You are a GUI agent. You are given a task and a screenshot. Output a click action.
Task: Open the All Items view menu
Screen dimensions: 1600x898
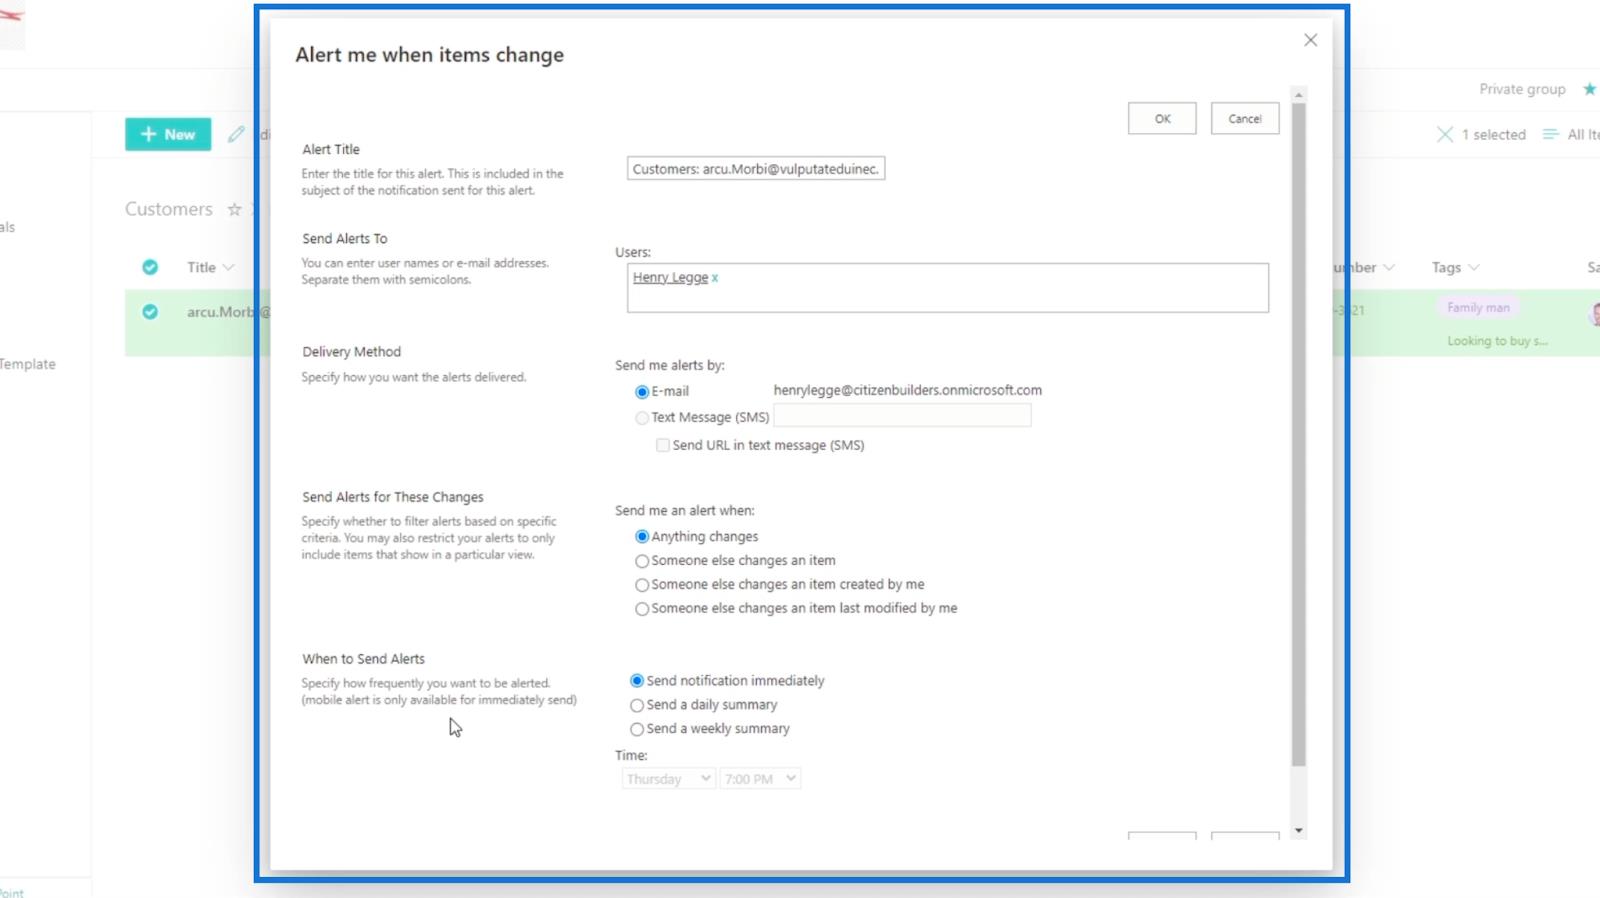coord(1573,134)
